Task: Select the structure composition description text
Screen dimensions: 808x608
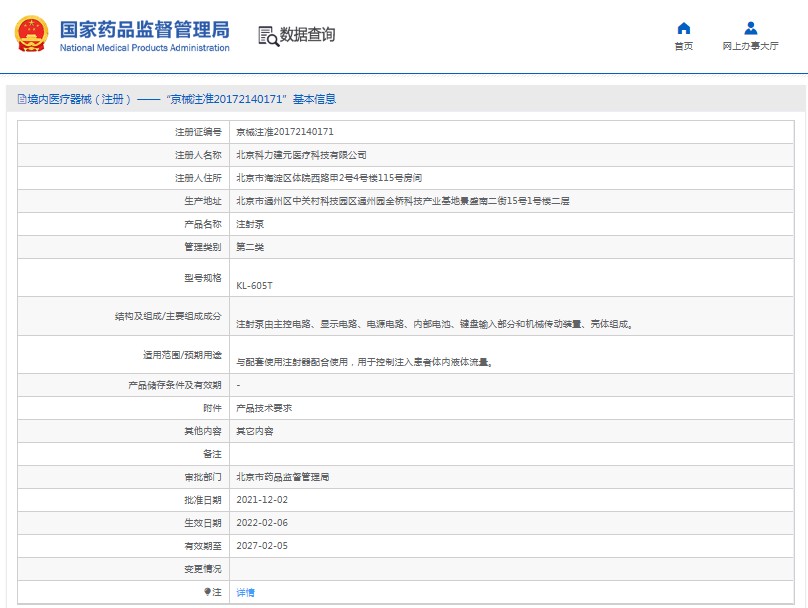Action: [x=434, y=324]
